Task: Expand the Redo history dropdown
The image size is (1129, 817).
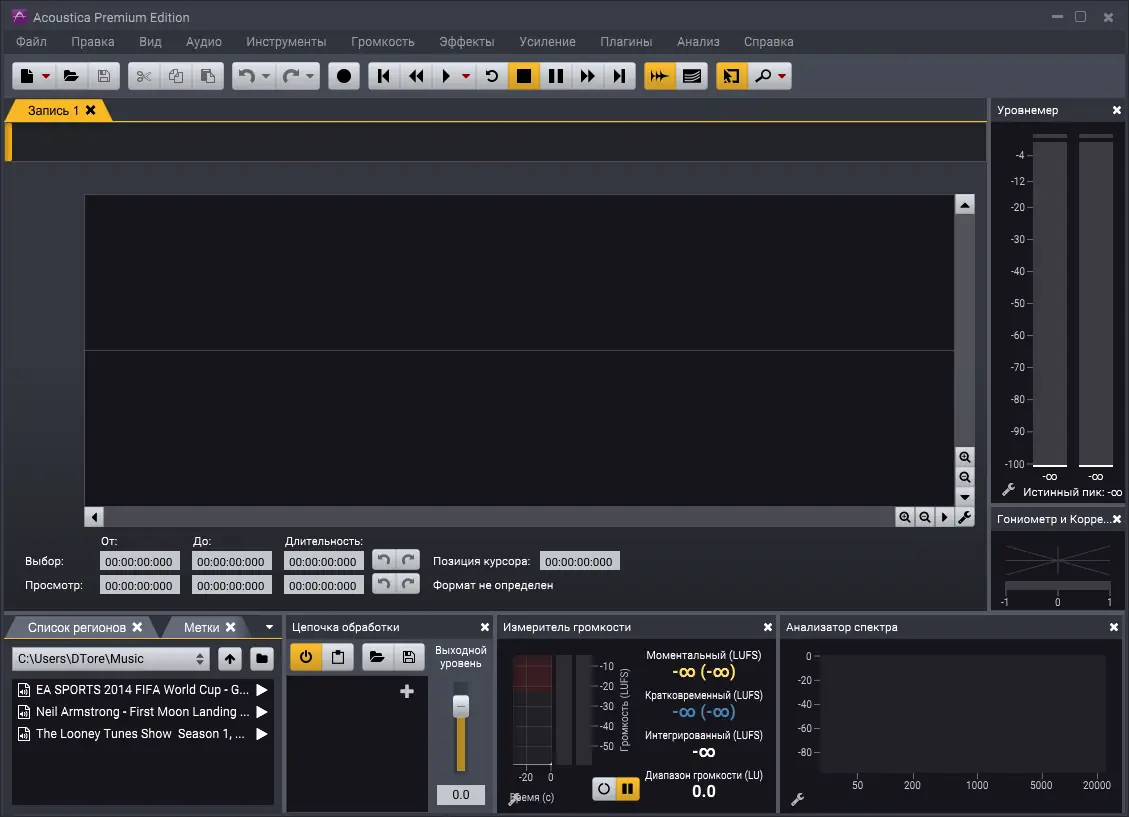Action: tap(310, 76)
